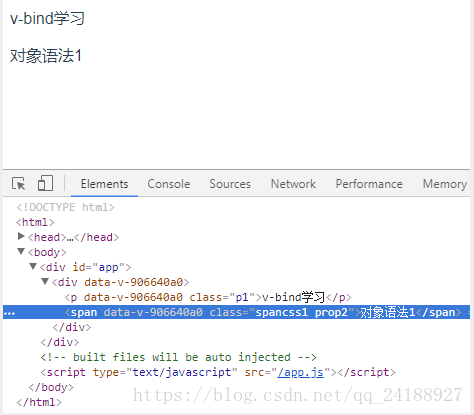
Task: Switch to the Console tab
Action: [169, 184]
